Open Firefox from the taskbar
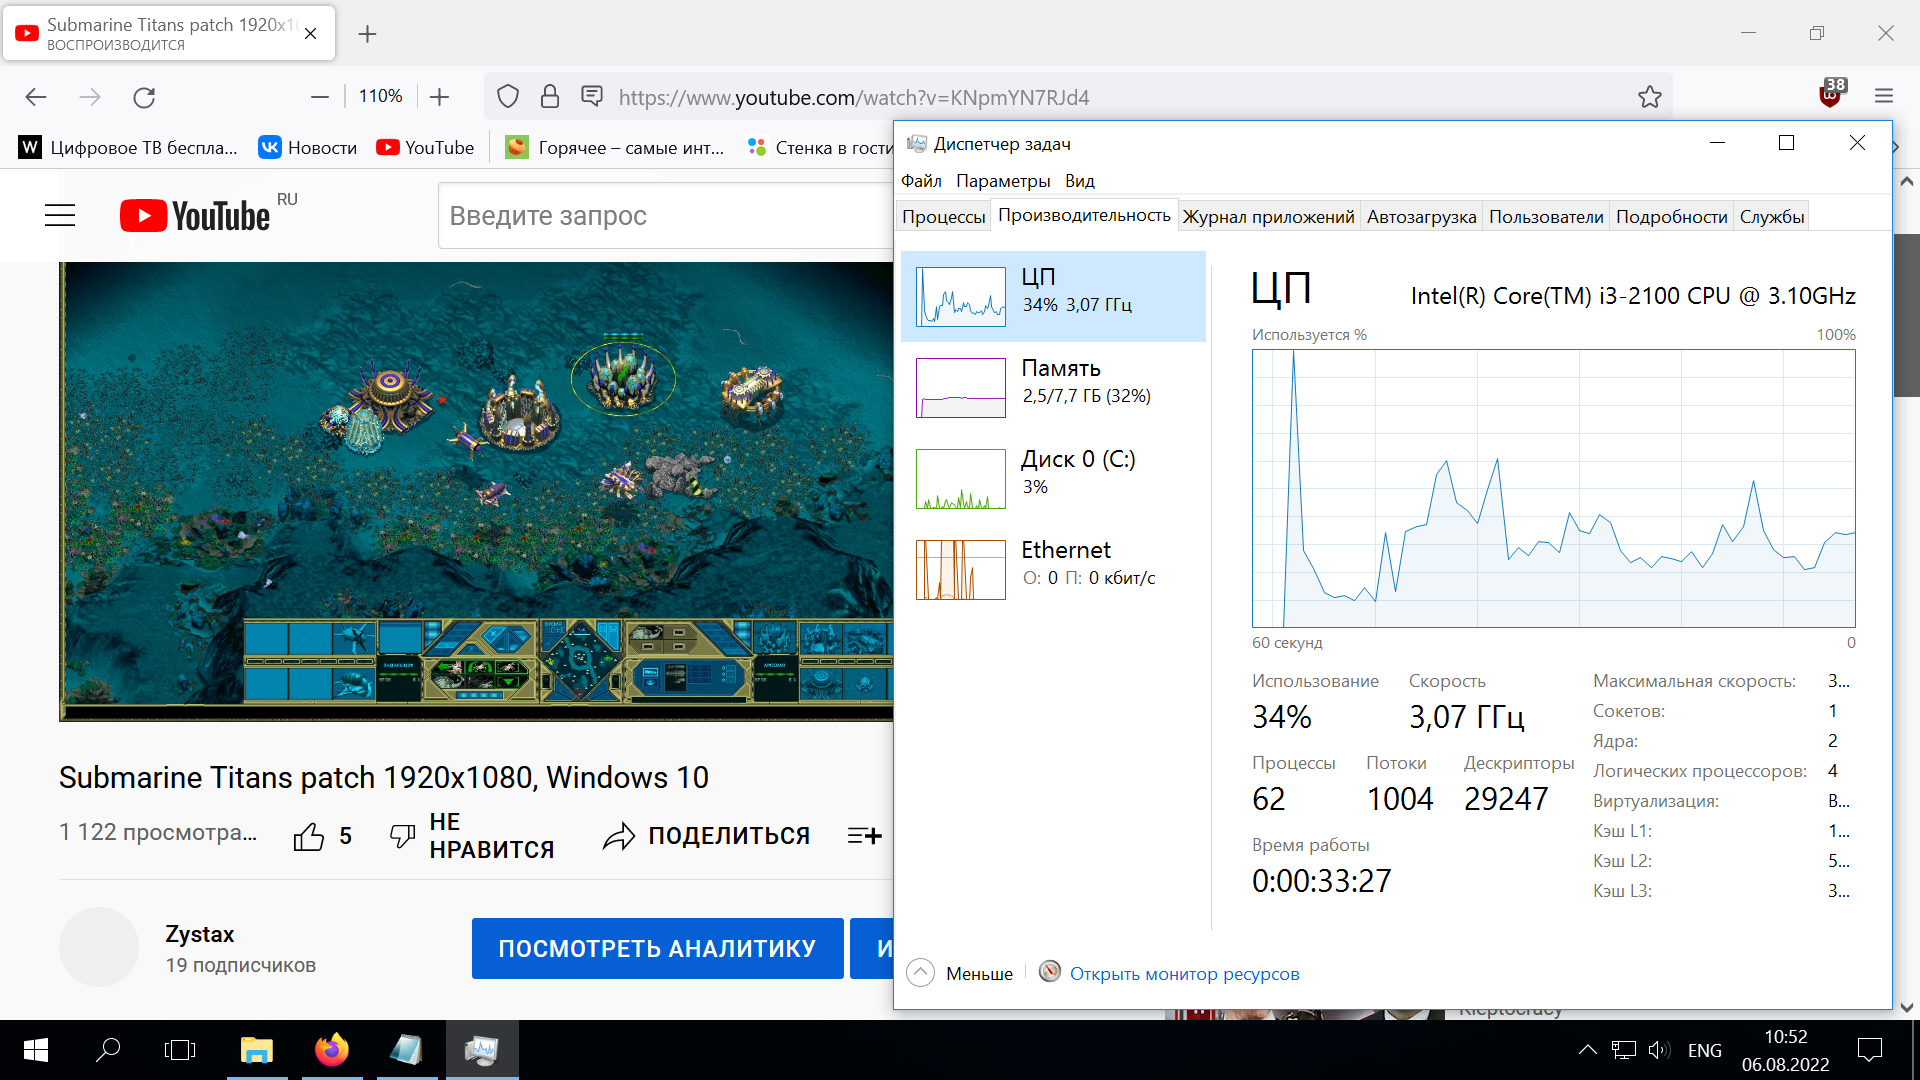Image resolution: width=1920 pixels, height=1080 pixels. point(331,1050)
